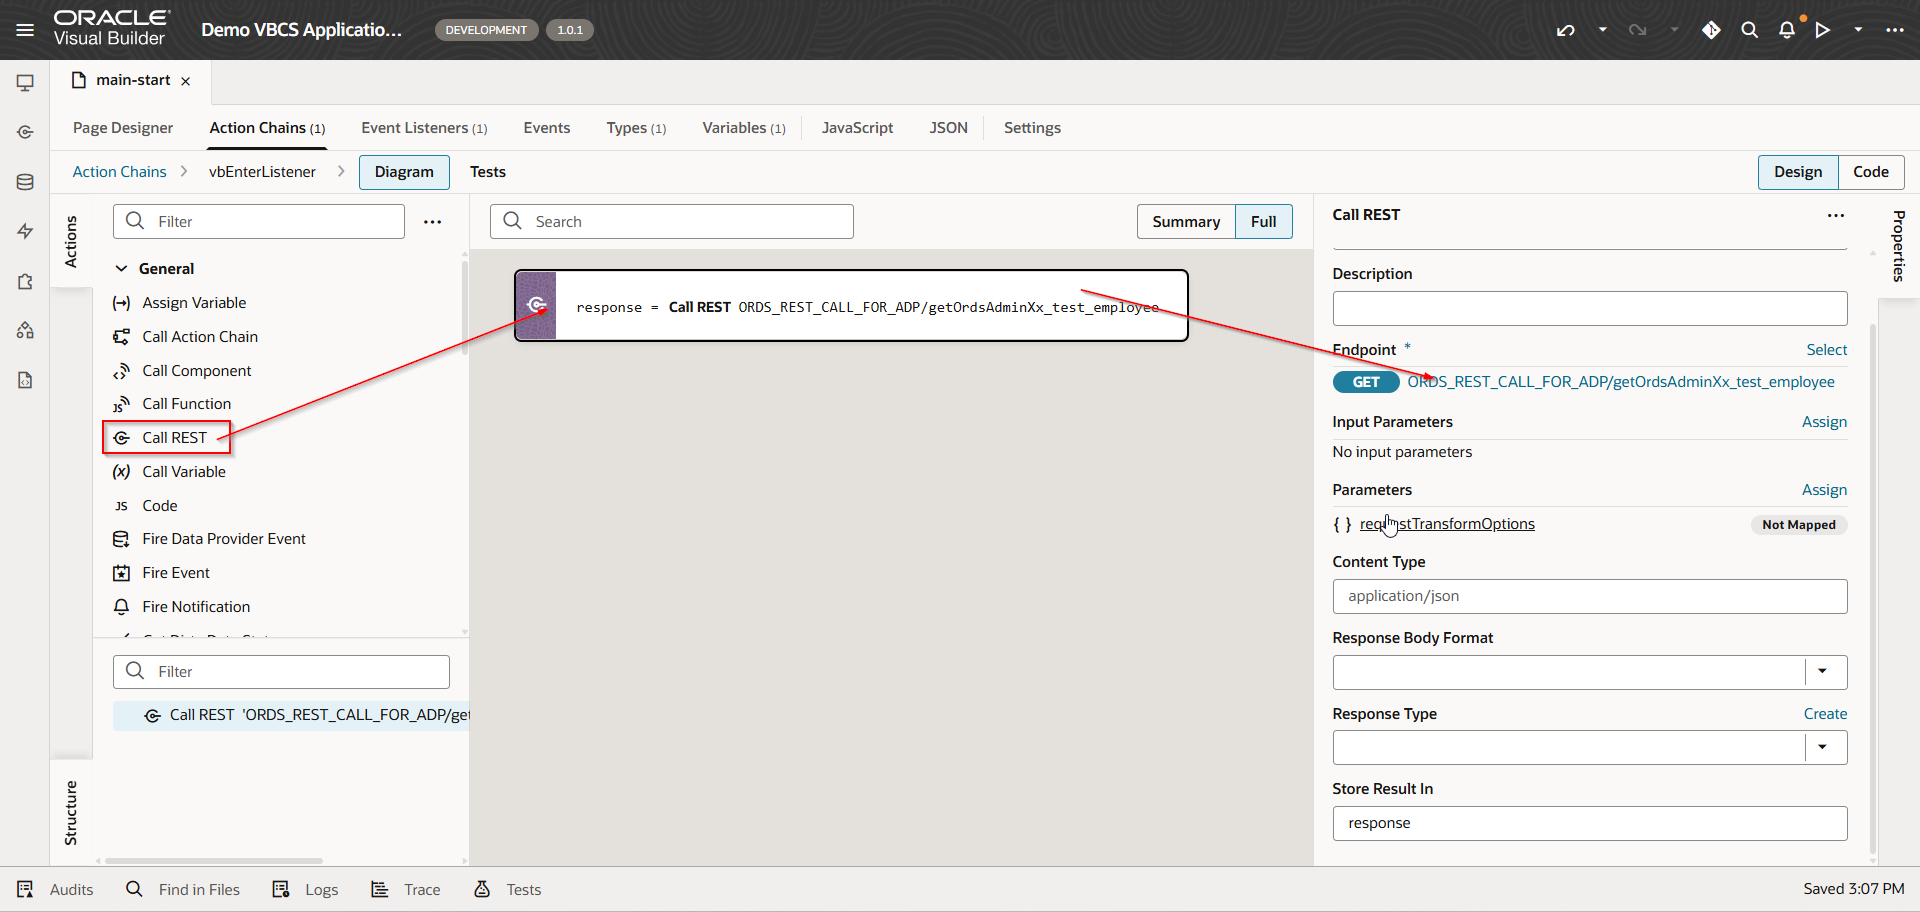The image size is (1920, 912).
Task: Open notifications bell icon
Action: click(1786, 30)
